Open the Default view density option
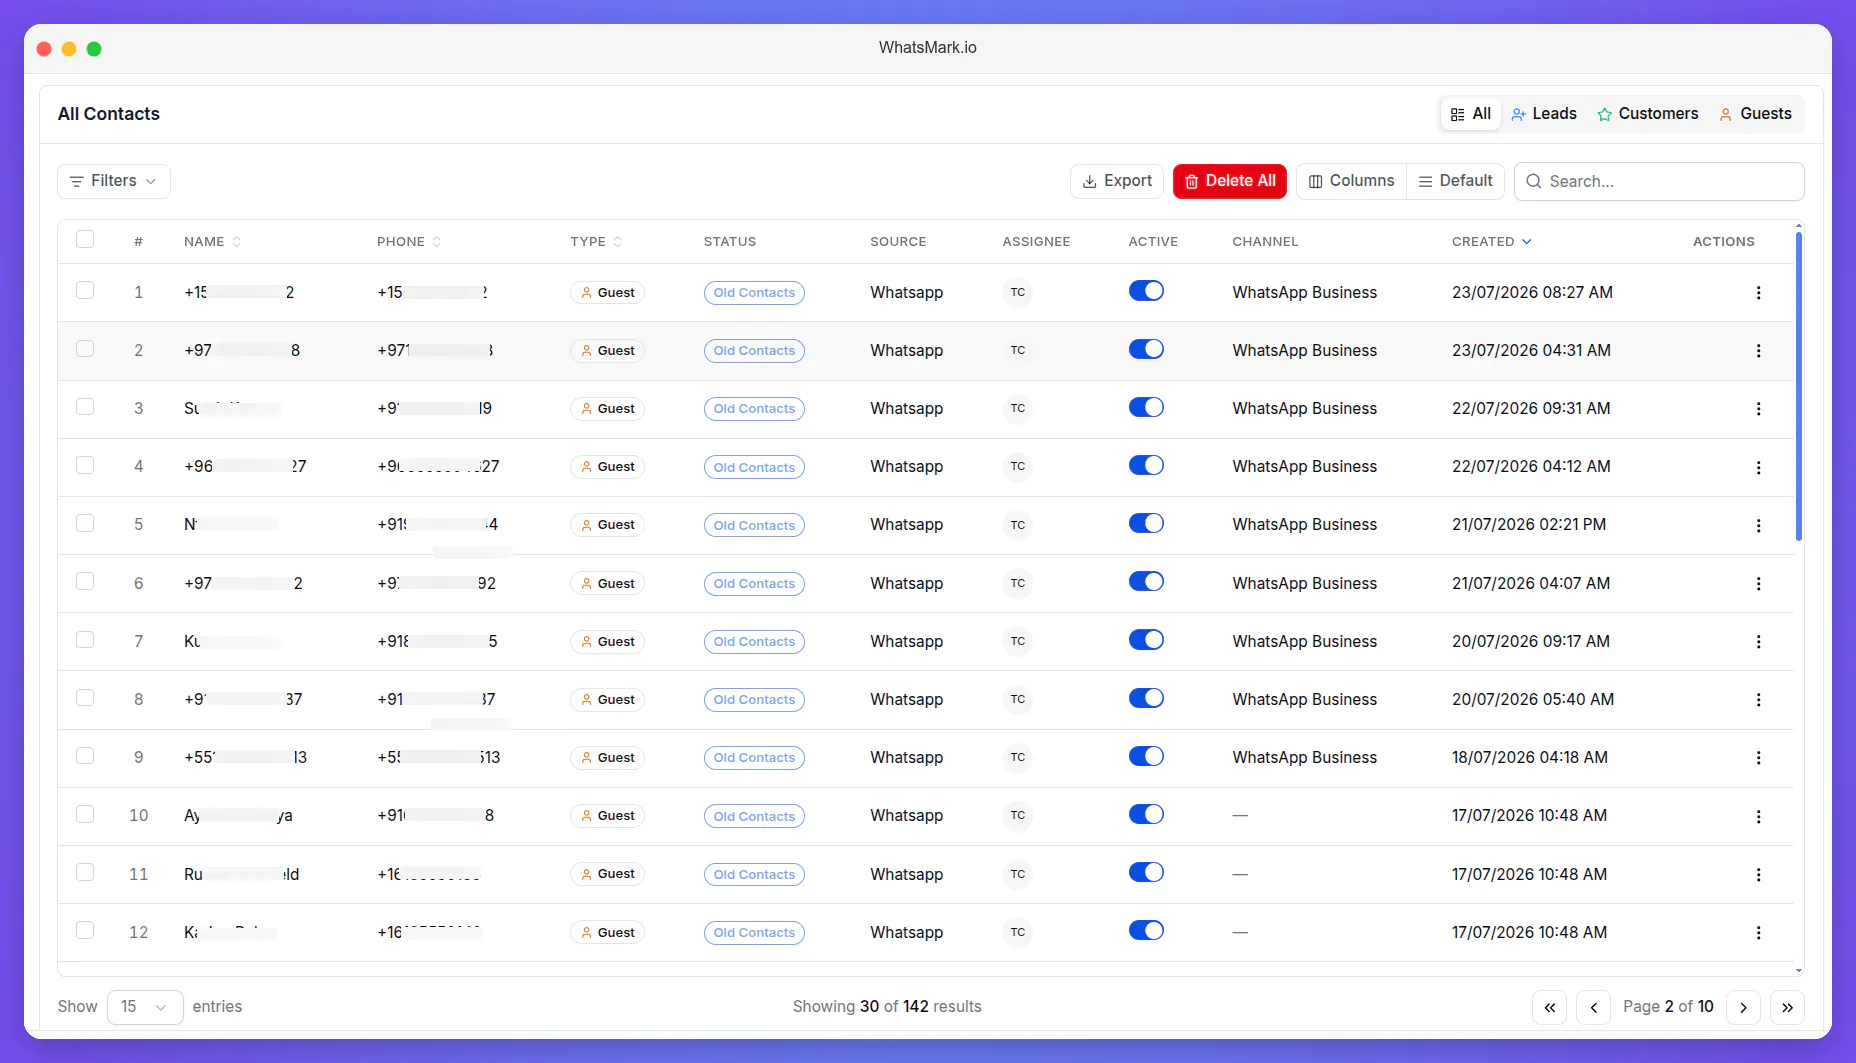The width and height of the screenshot is (1856, 1063). pyautogui.click(x=1456, y=181)
